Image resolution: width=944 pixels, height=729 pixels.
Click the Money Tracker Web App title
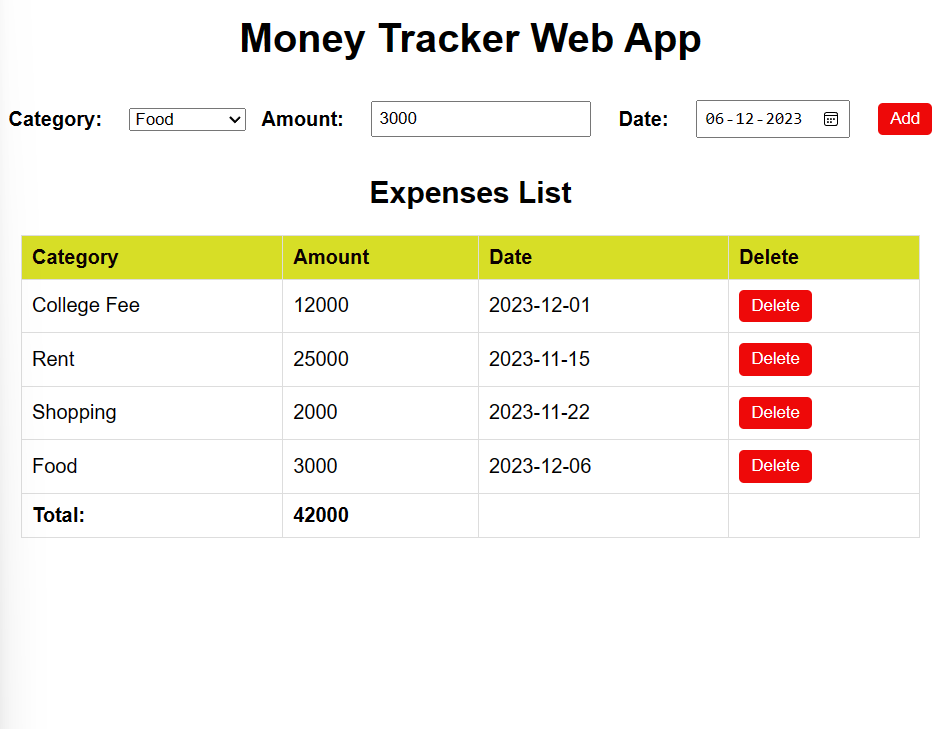[470, 39]
